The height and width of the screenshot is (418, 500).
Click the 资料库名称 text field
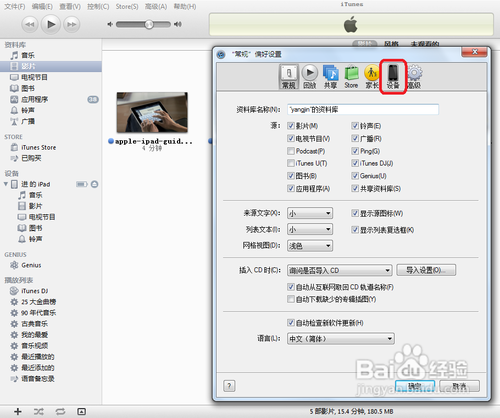tap(363, 110)
